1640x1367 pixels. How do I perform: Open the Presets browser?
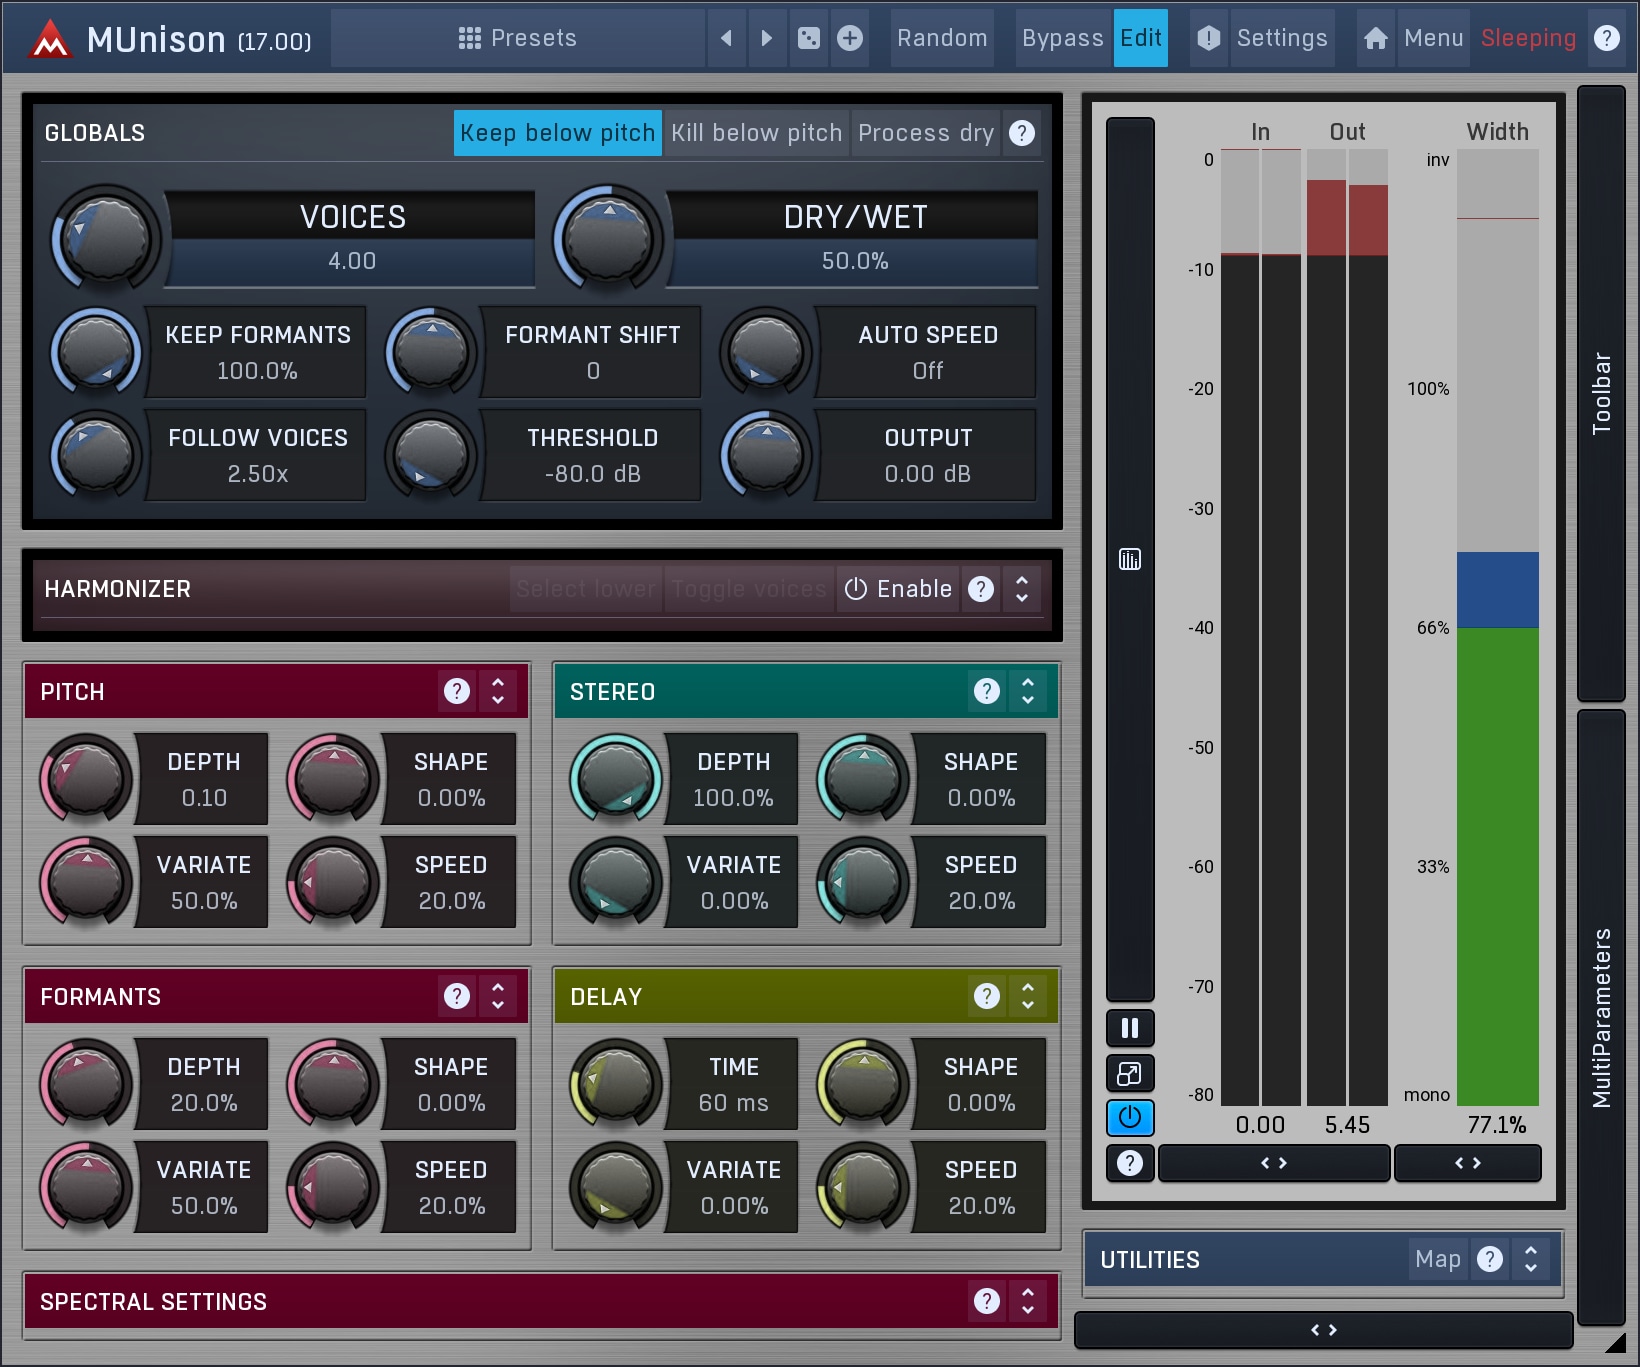pos(518,38)
